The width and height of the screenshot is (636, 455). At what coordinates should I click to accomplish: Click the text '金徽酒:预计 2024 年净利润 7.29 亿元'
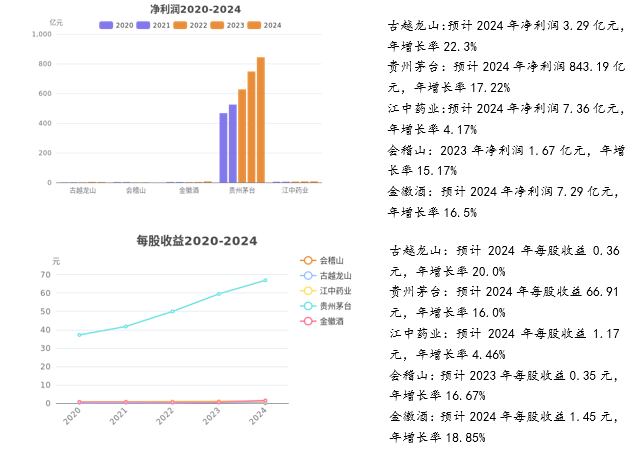point(503,191)
